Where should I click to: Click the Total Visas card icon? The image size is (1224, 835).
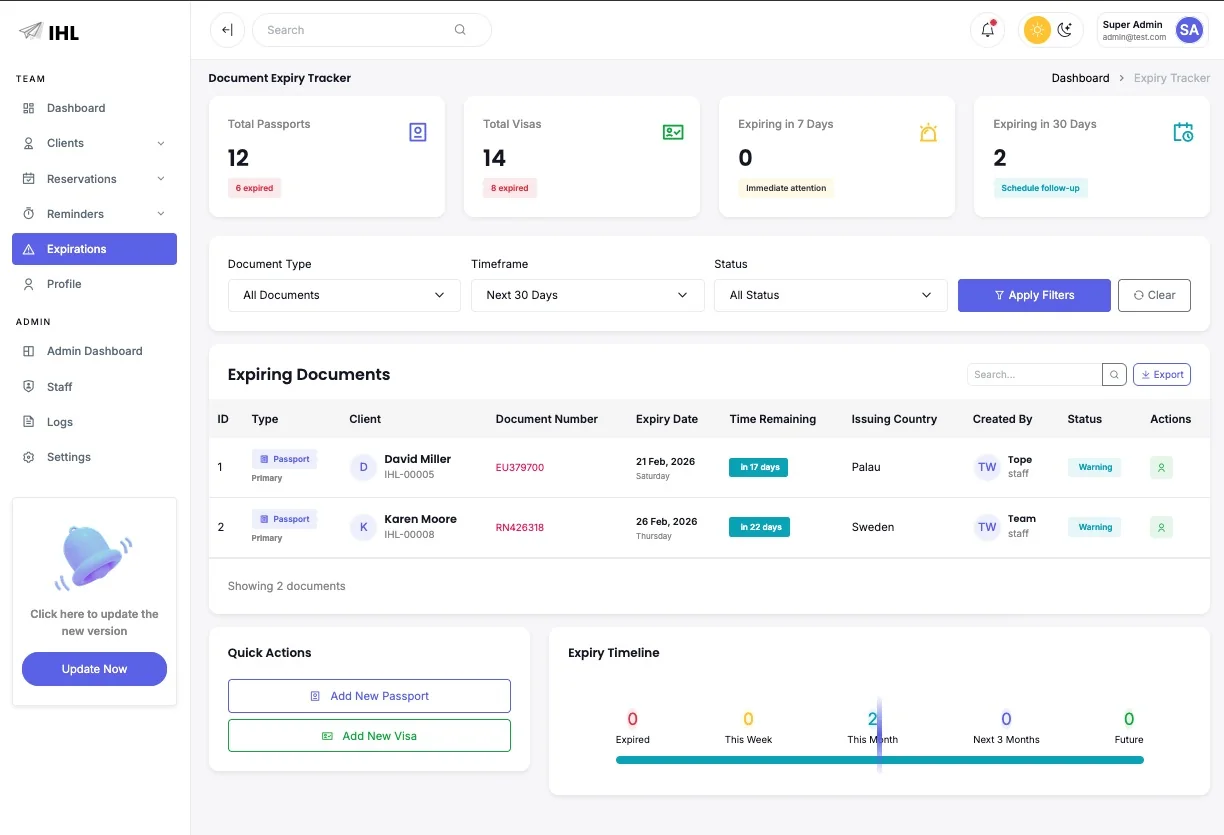(x=673, y=132)
